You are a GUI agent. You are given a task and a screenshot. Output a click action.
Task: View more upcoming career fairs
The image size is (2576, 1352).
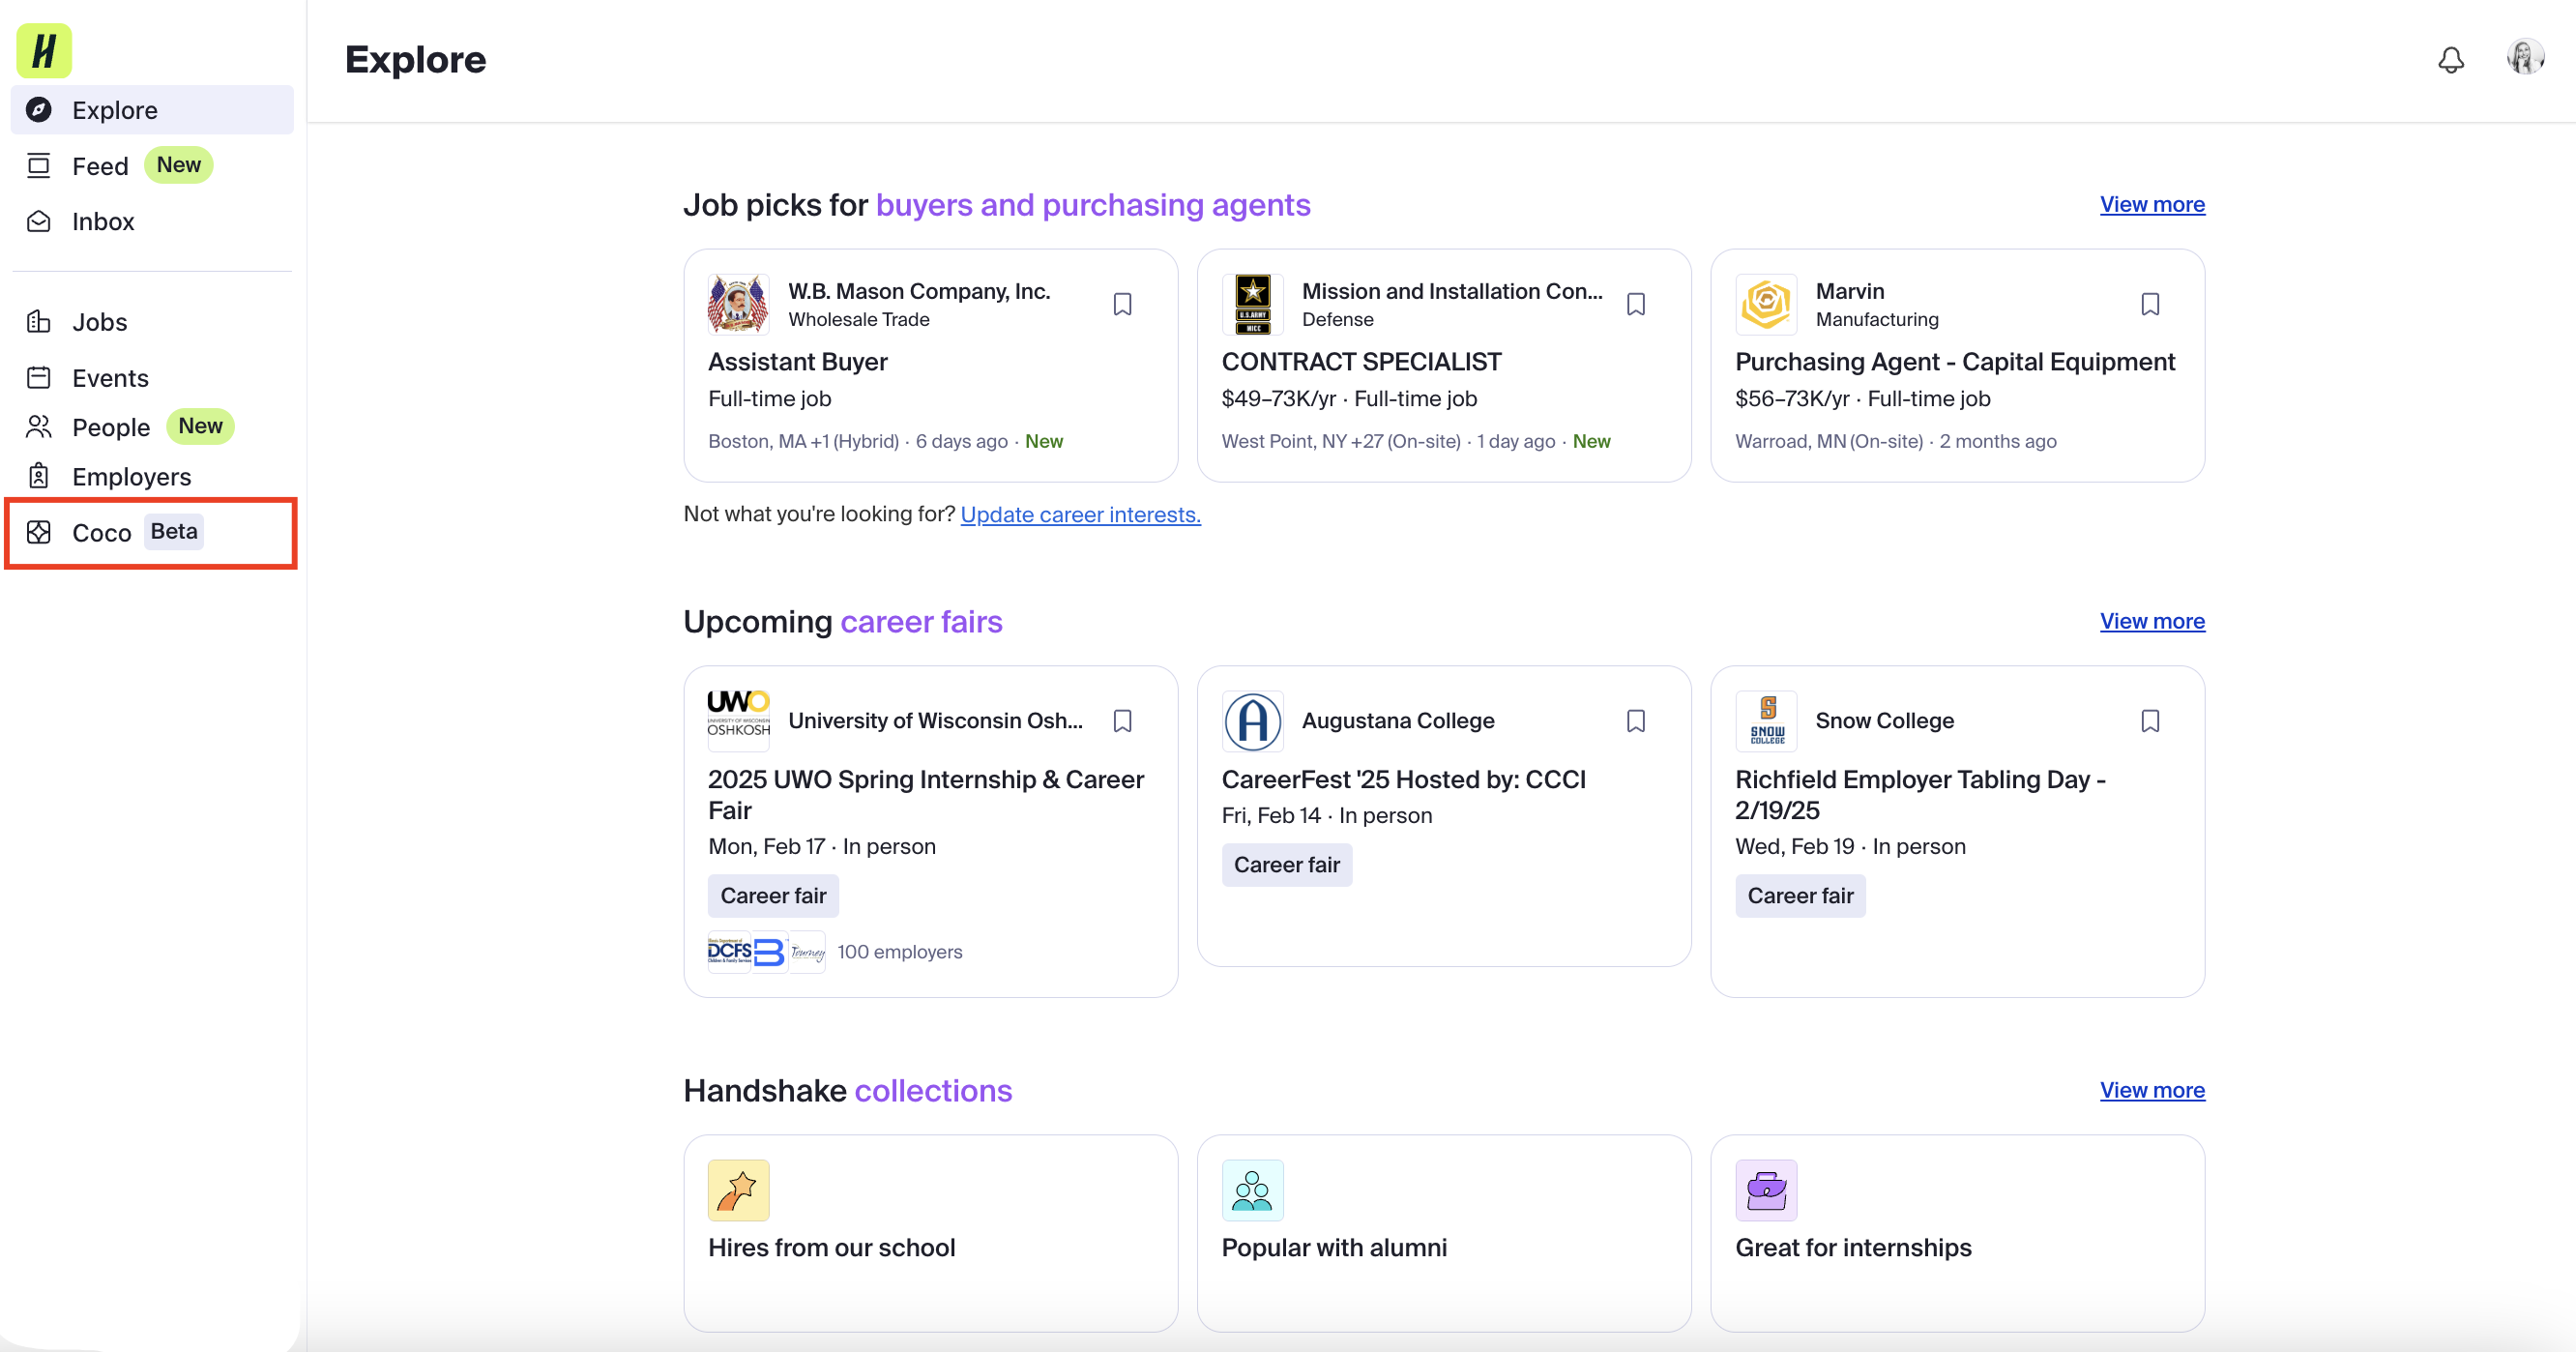(x=2152, y=622)
